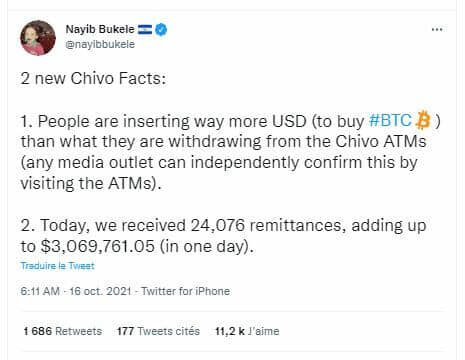This screenshot has width=465, height=360.
Task: Click the 'visiting the ATMs' text line
Action: click(x=91, y=183)
